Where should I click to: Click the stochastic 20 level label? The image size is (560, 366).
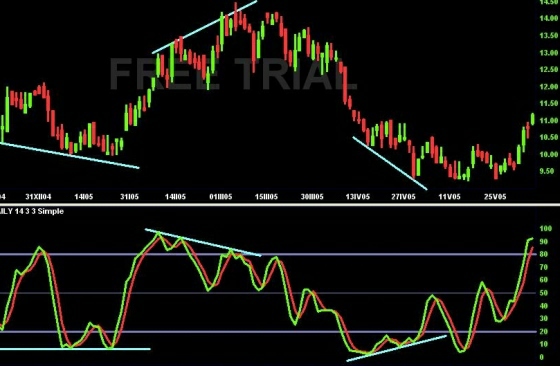point(544,332)
